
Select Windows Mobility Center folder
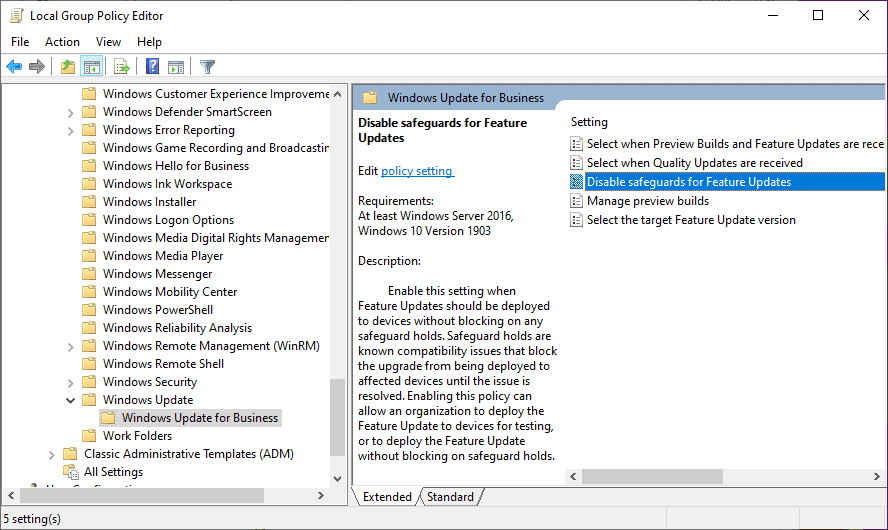[170, 292]
